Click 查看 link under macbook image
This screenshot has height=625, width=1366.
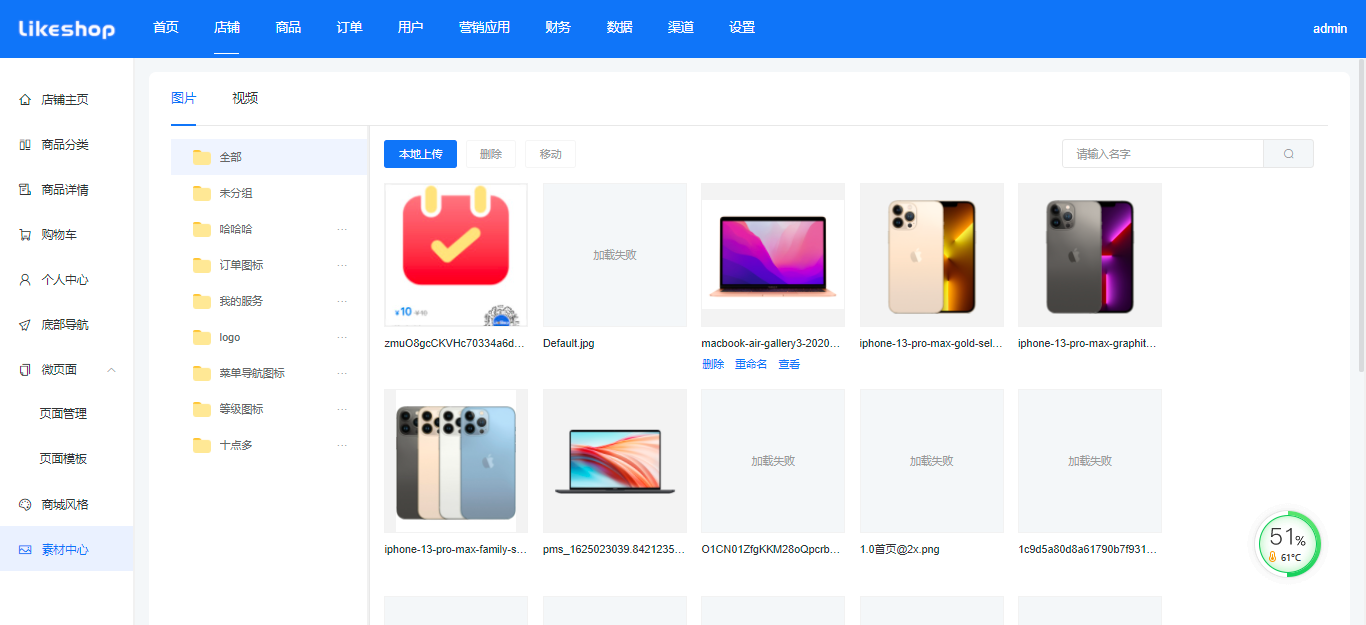pyautogui.click(x=789, y=365)
